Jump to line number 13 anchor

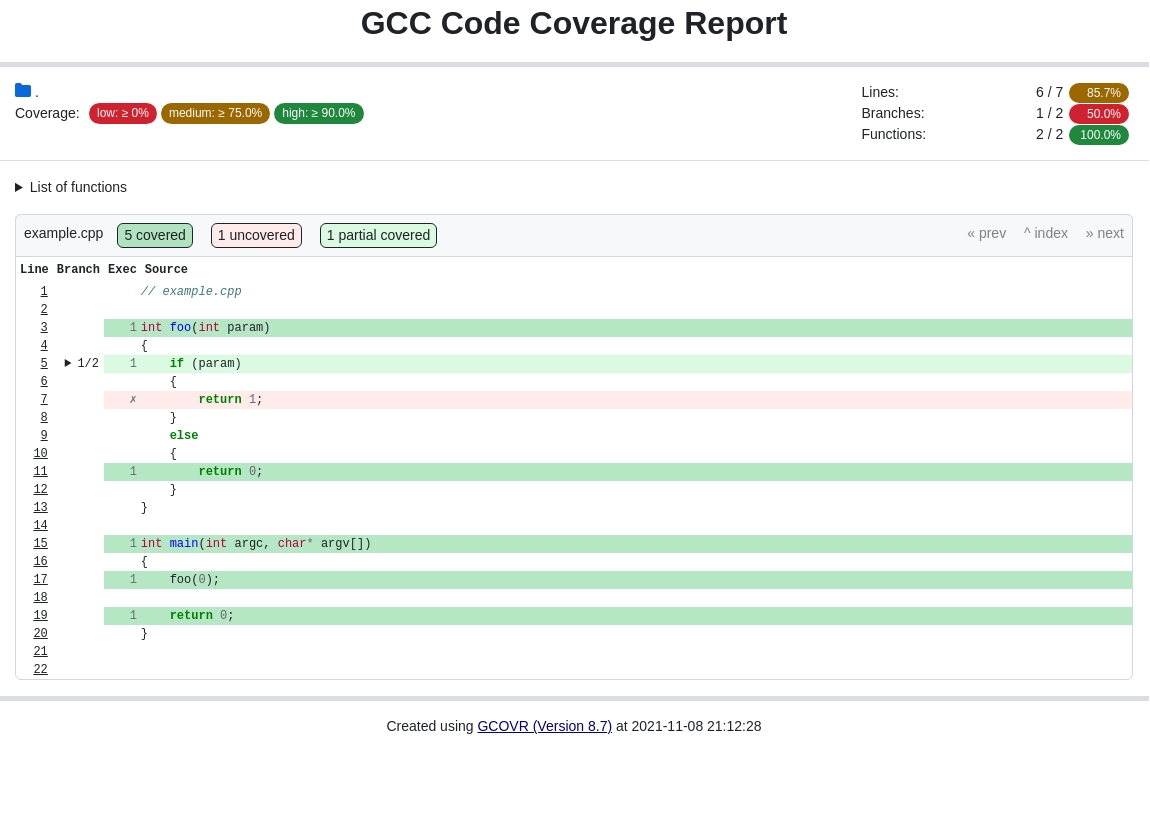(x=40, y=507)
